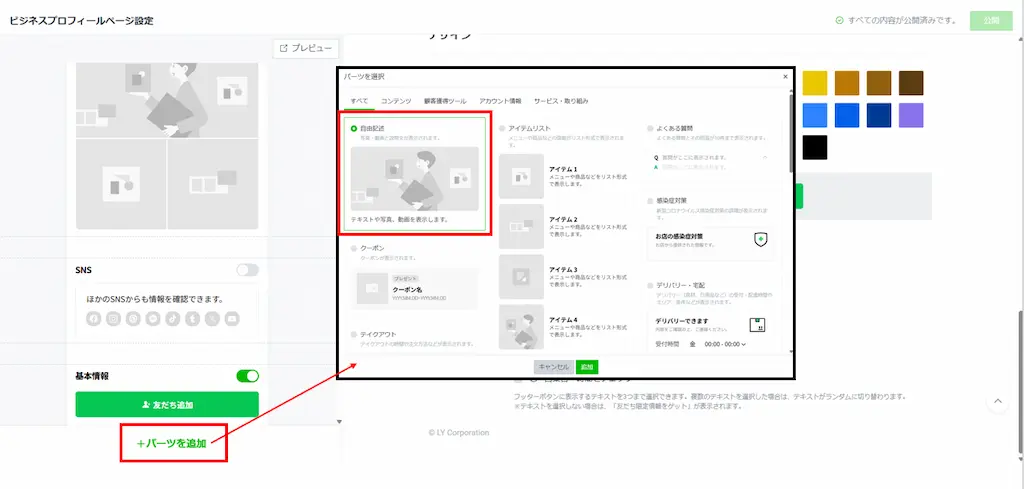Image resolution: width=1024 pixels, height=489 pixels.
Task: Toggle the SNS switch on
Action: tap(247, 270)
